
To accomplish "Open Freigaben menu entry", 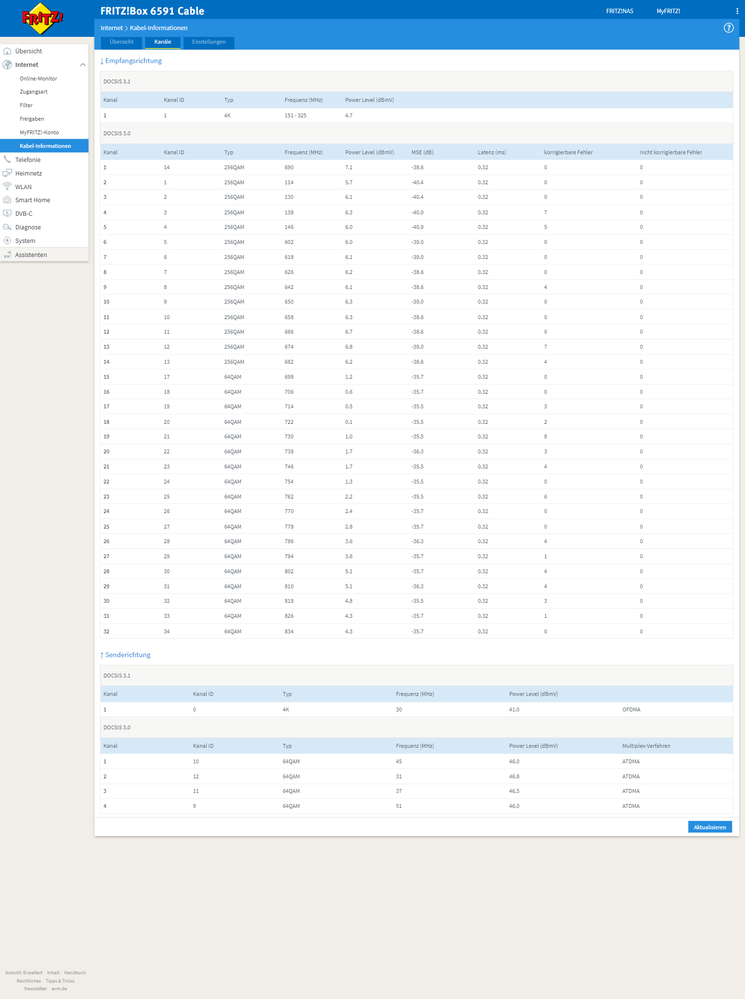I will pos(32,119).
